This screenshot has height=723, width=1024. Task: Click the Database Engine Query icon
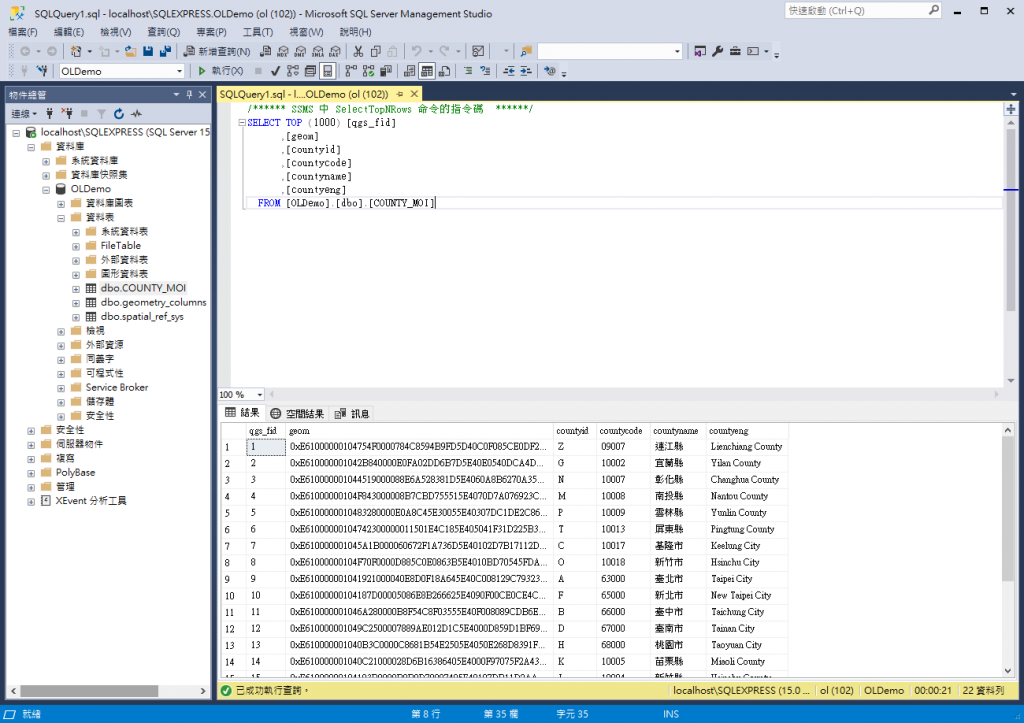pos(264,51)
